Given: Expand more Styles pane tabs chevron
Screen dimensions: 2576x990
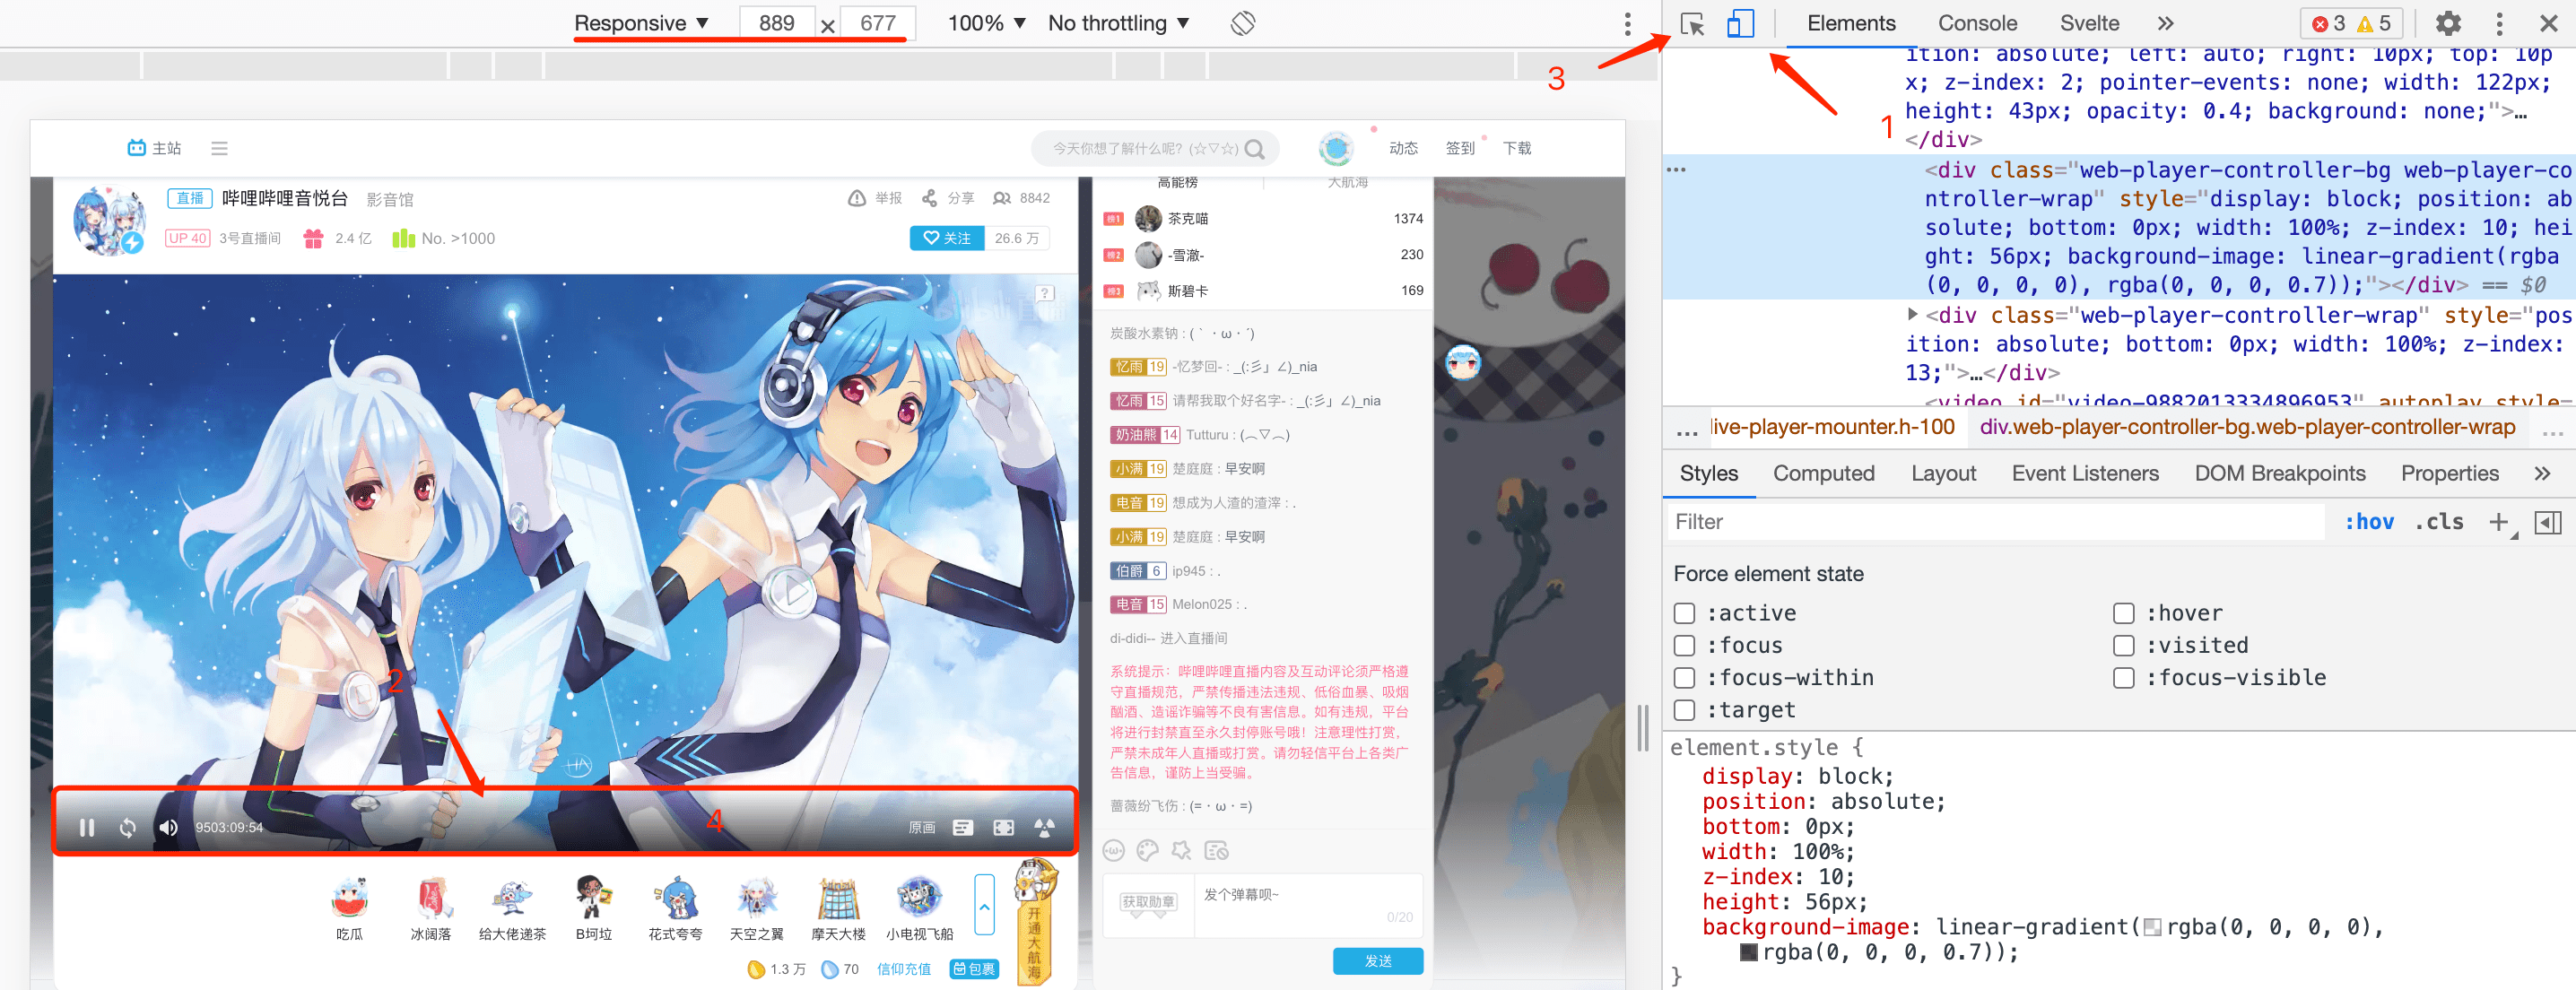Looking at the screenshot, I should tap(2543, 474).
